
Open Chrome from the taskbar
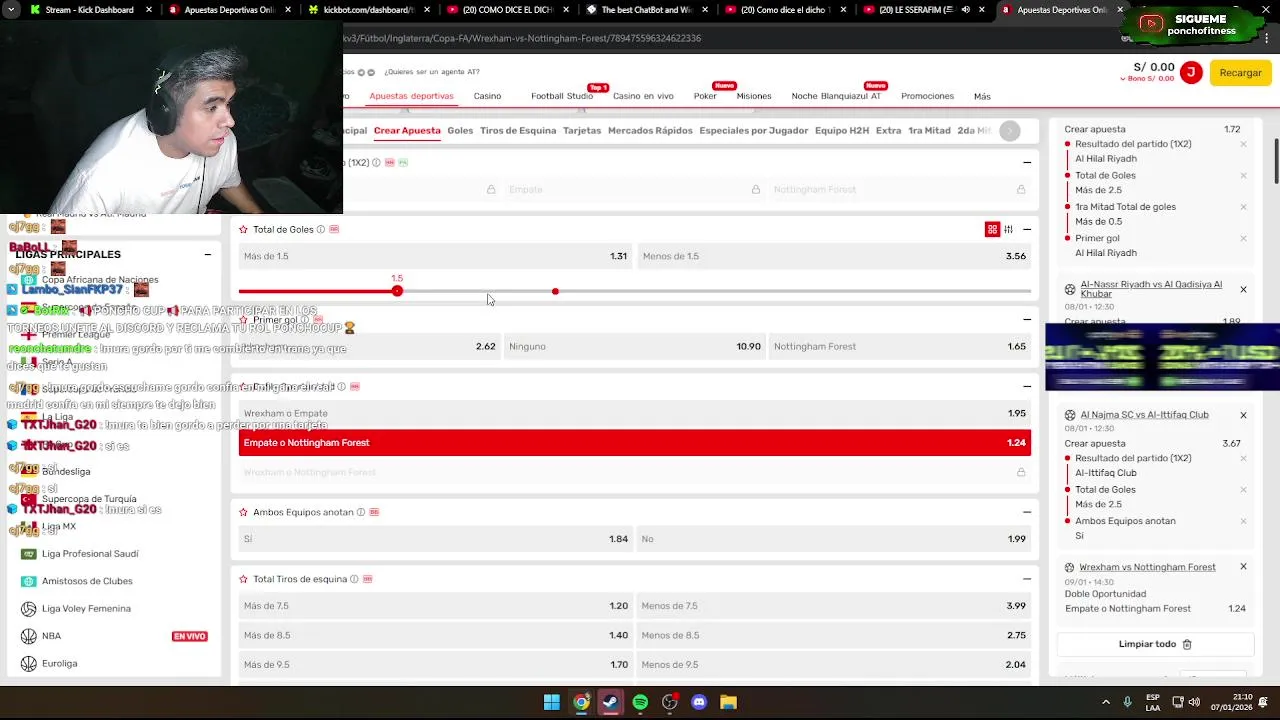click(581, 702)
